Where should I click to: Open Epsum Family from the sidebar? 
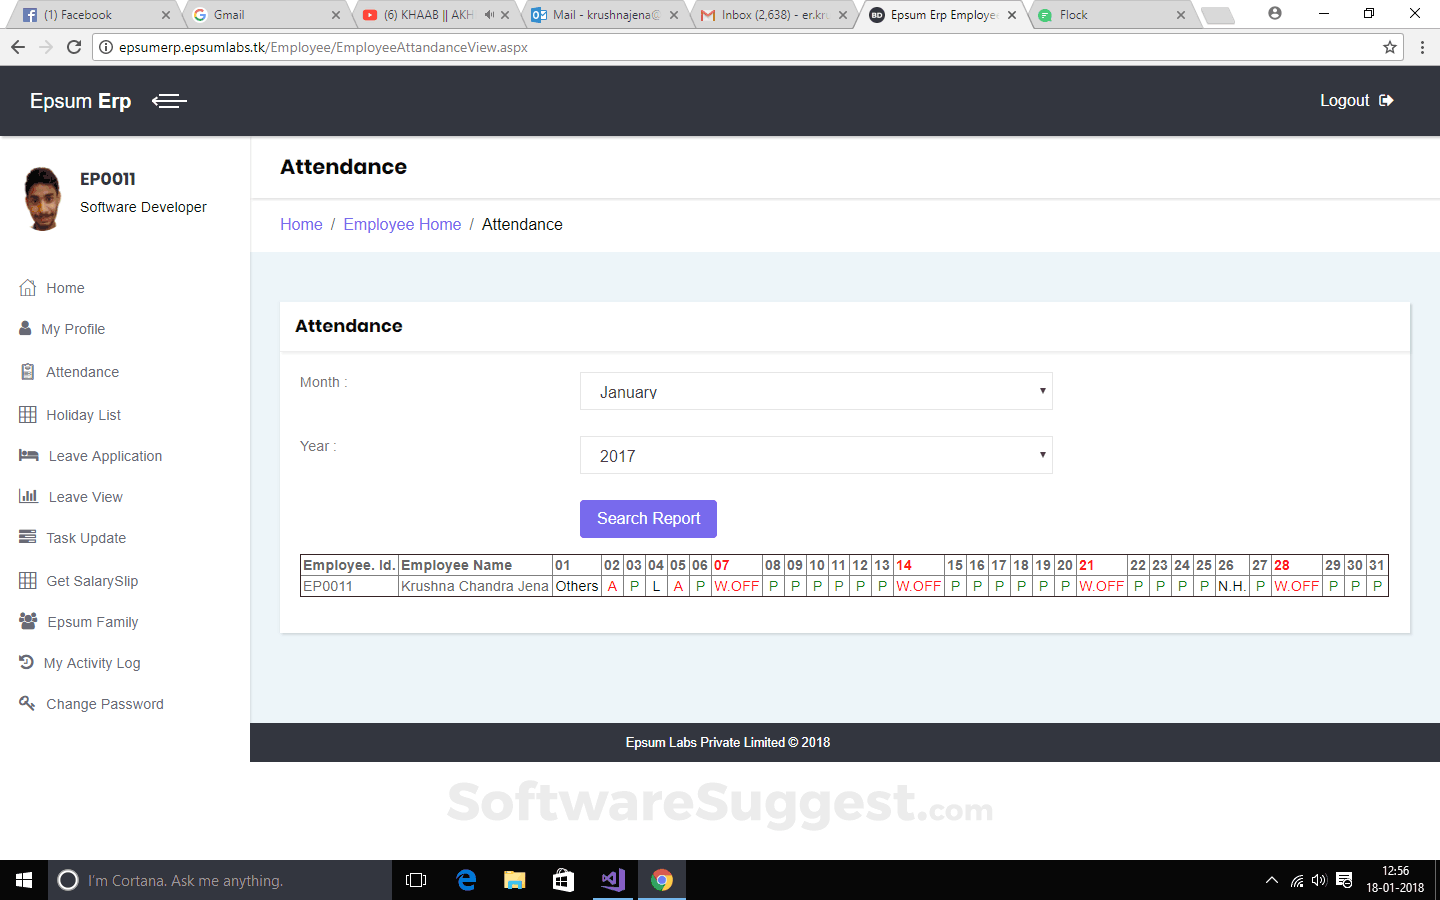pos(28,621)
